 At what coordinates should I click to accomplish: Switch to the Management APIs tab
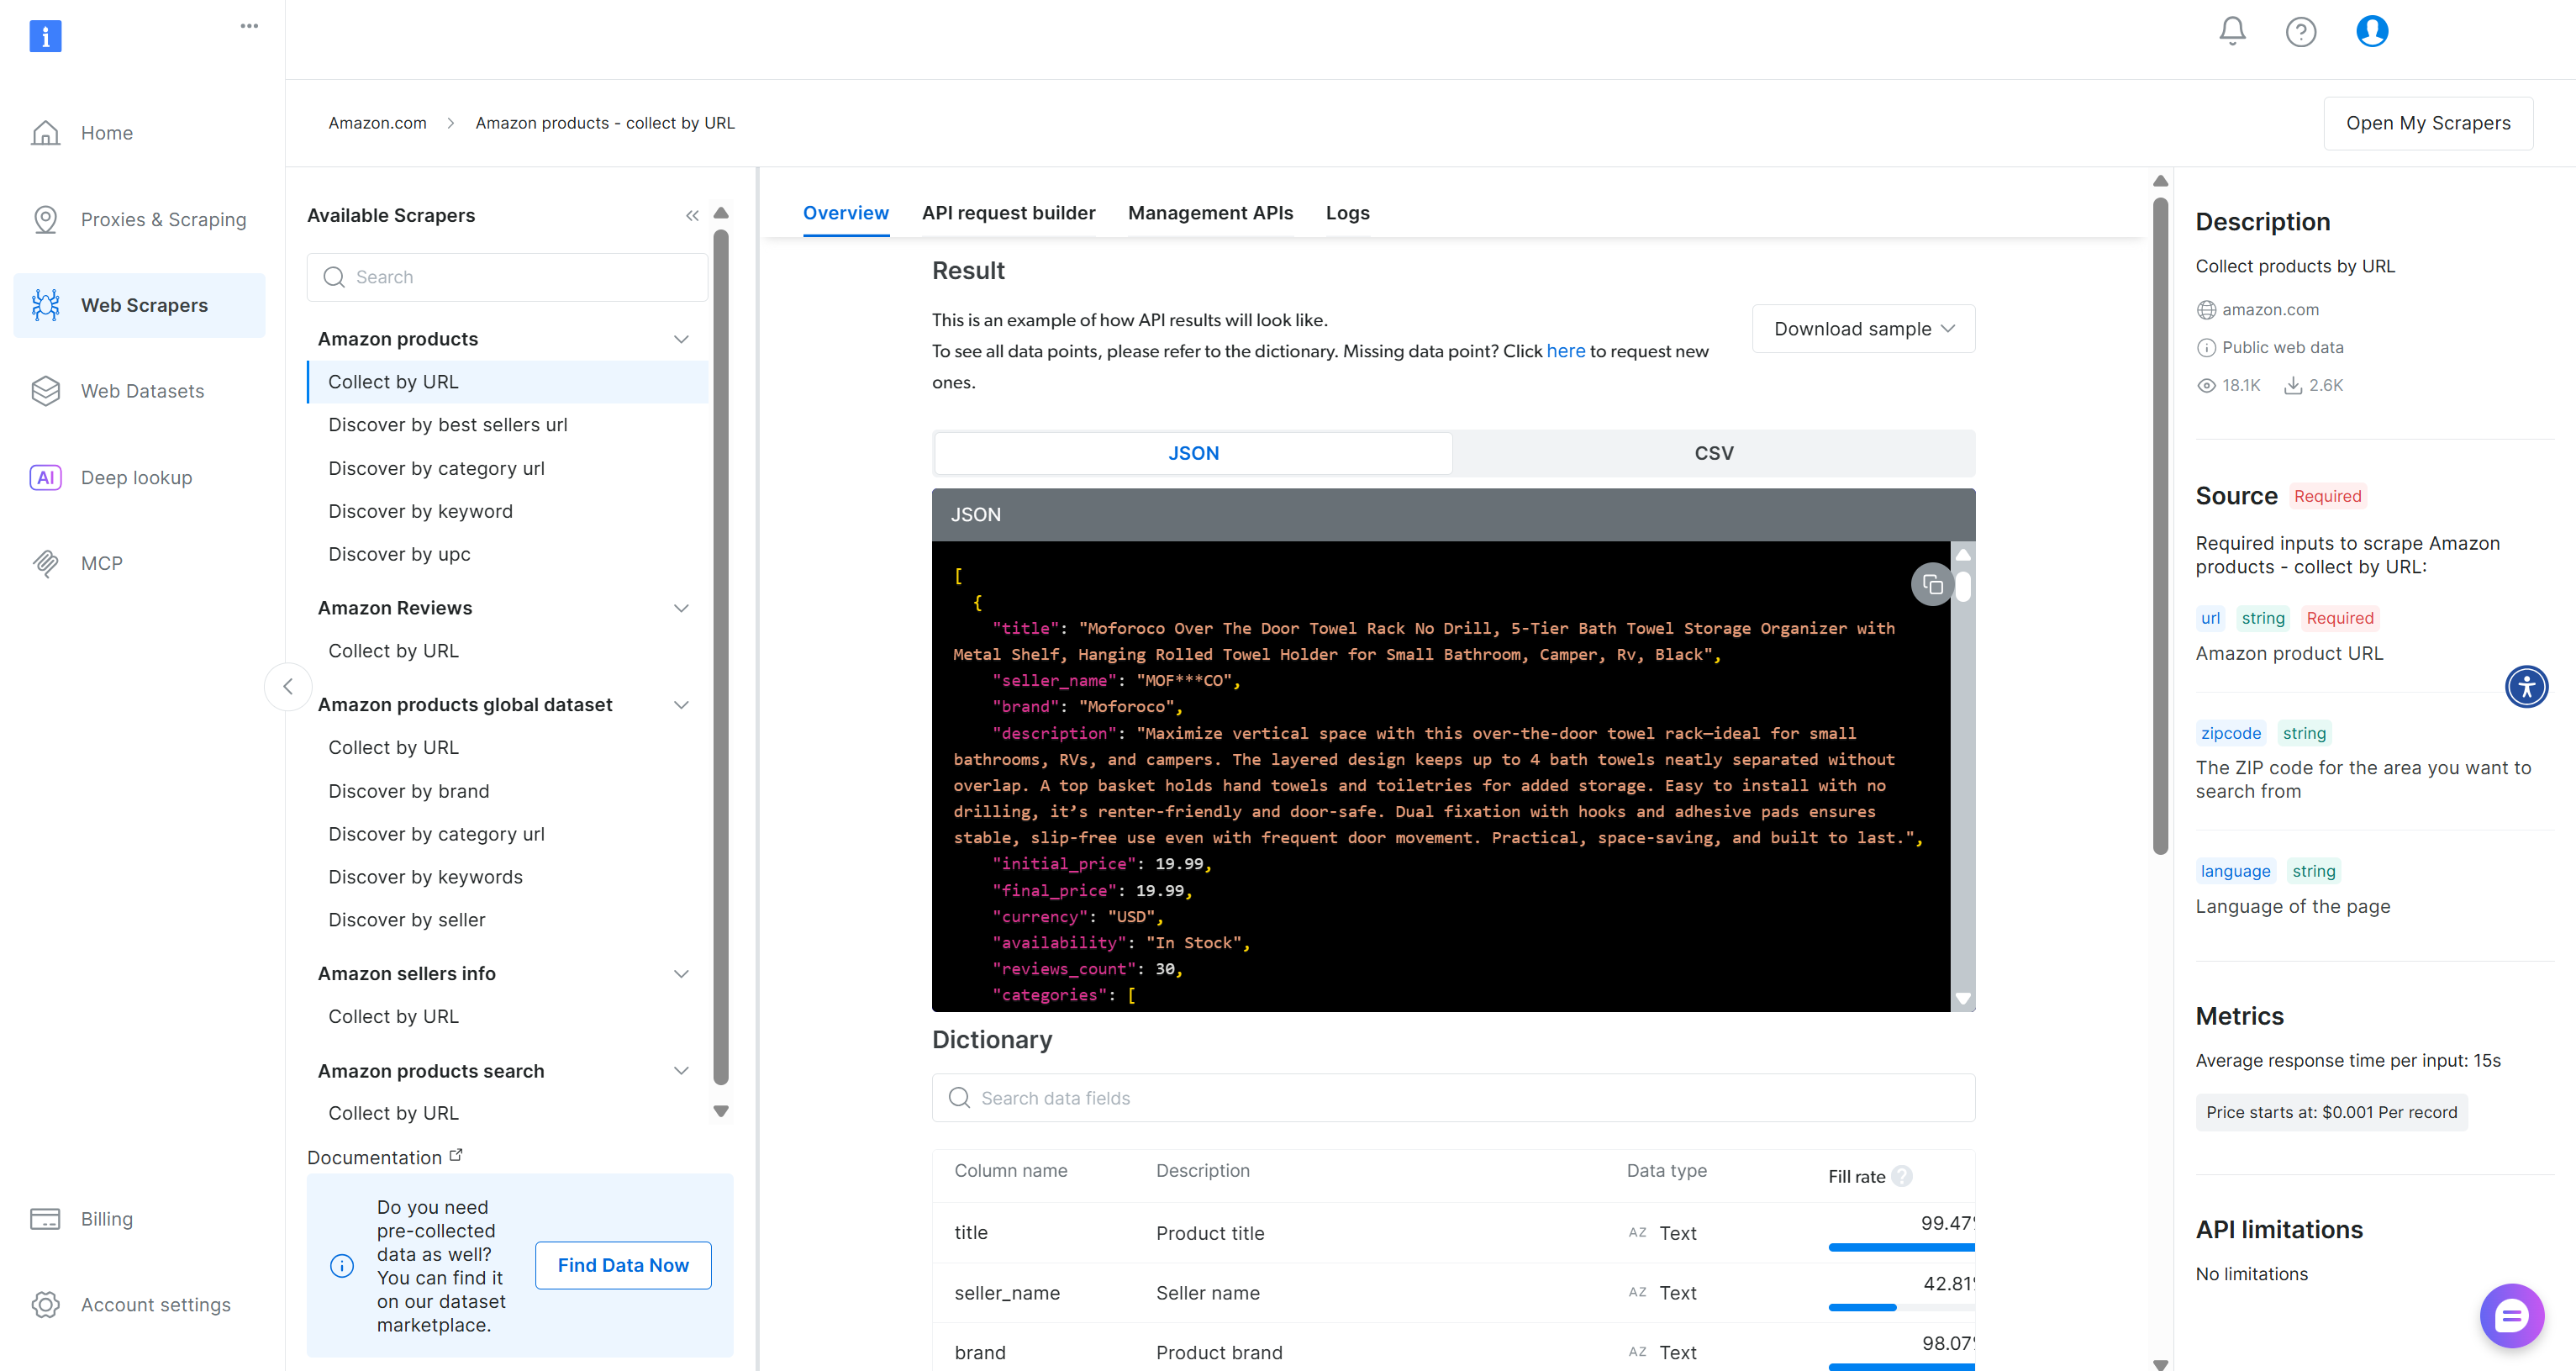[x=1210, y=213]
